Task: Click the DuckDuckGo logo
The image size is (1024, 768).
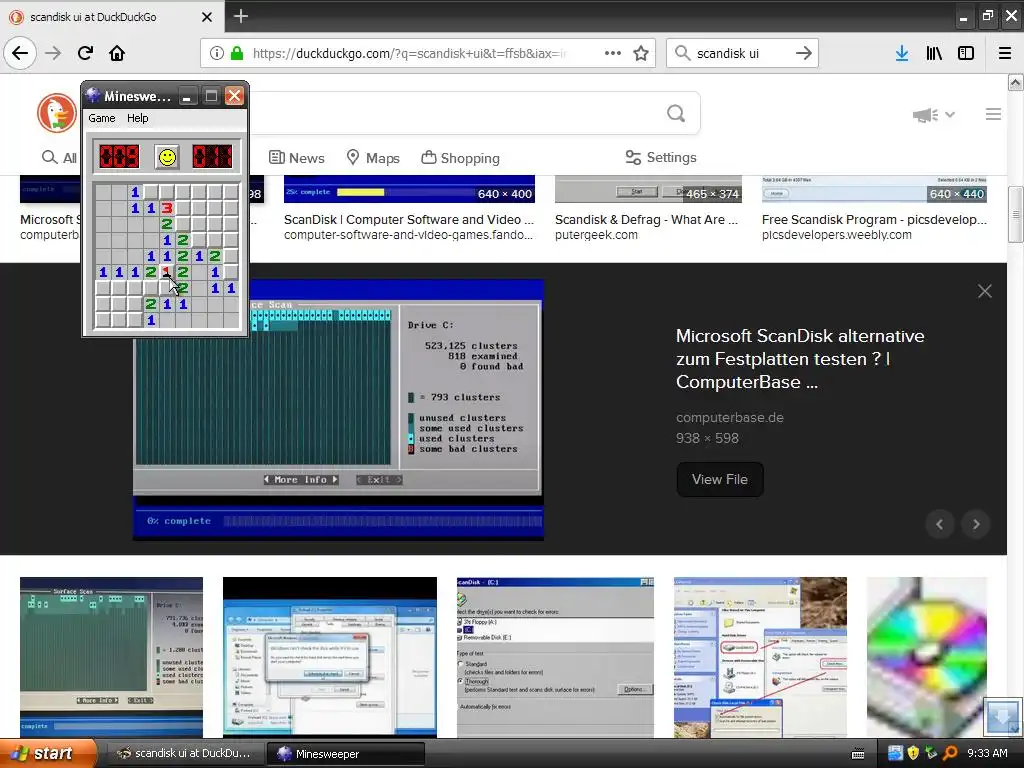Action: [56, 113]
